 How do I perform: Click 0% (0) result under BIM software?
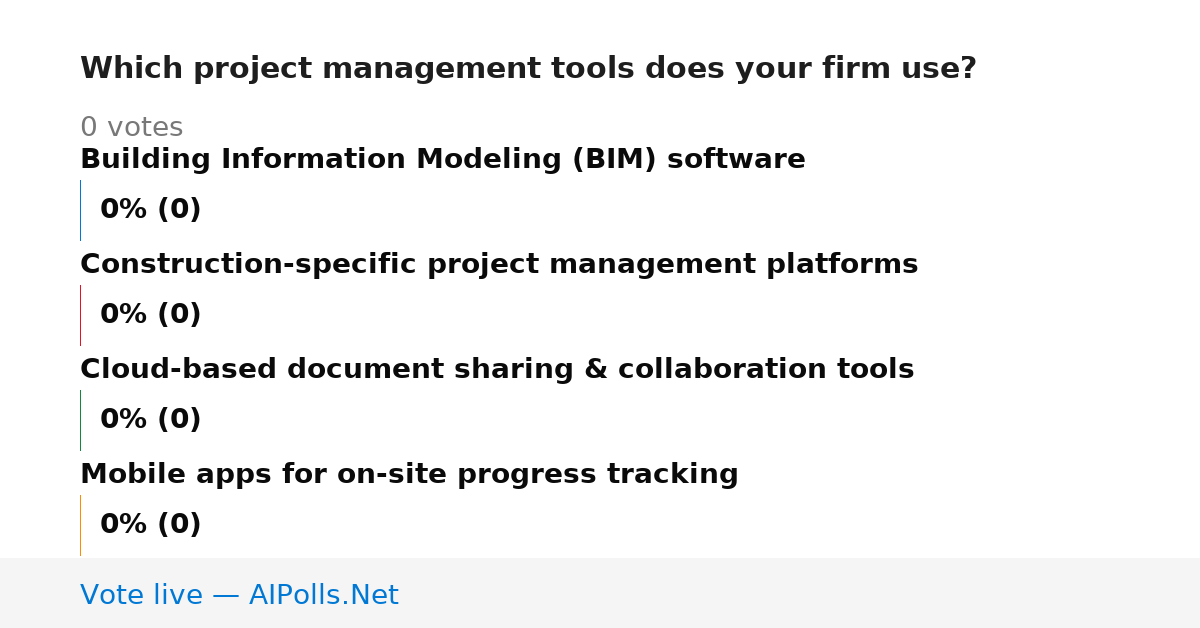[x=150, y=210]
